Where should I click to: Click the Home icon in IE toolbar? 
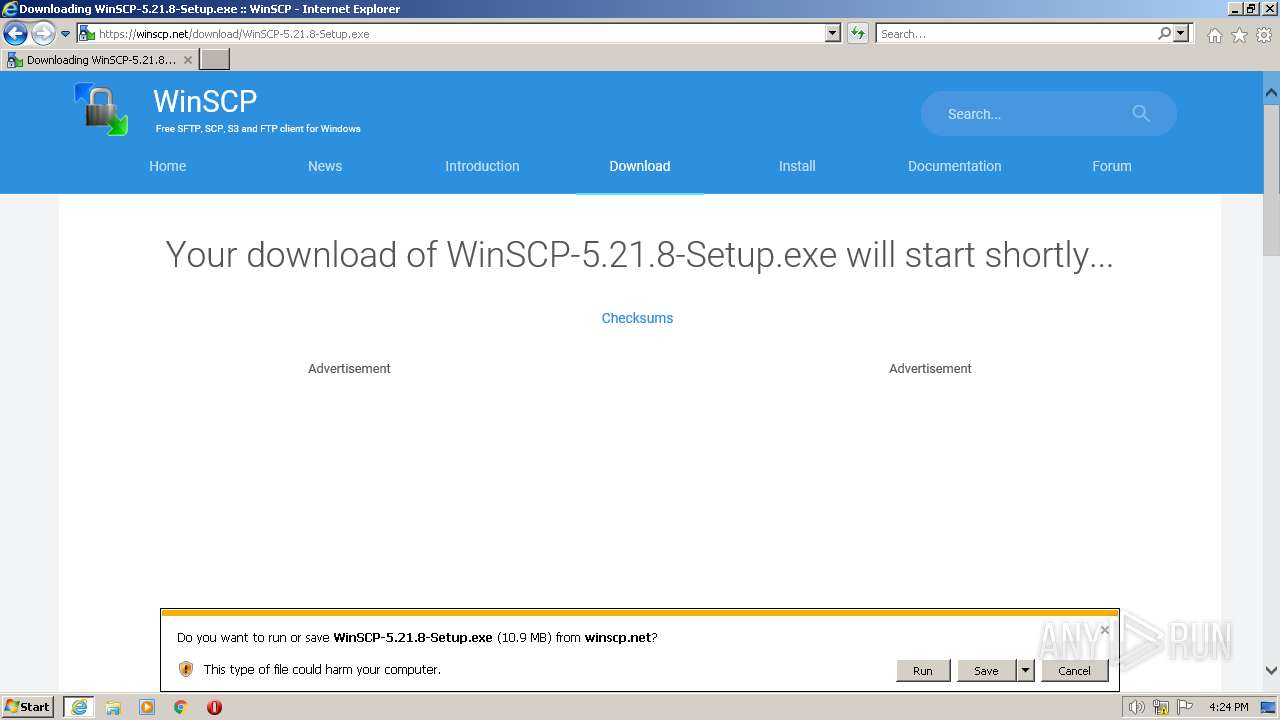(1214, 35)
